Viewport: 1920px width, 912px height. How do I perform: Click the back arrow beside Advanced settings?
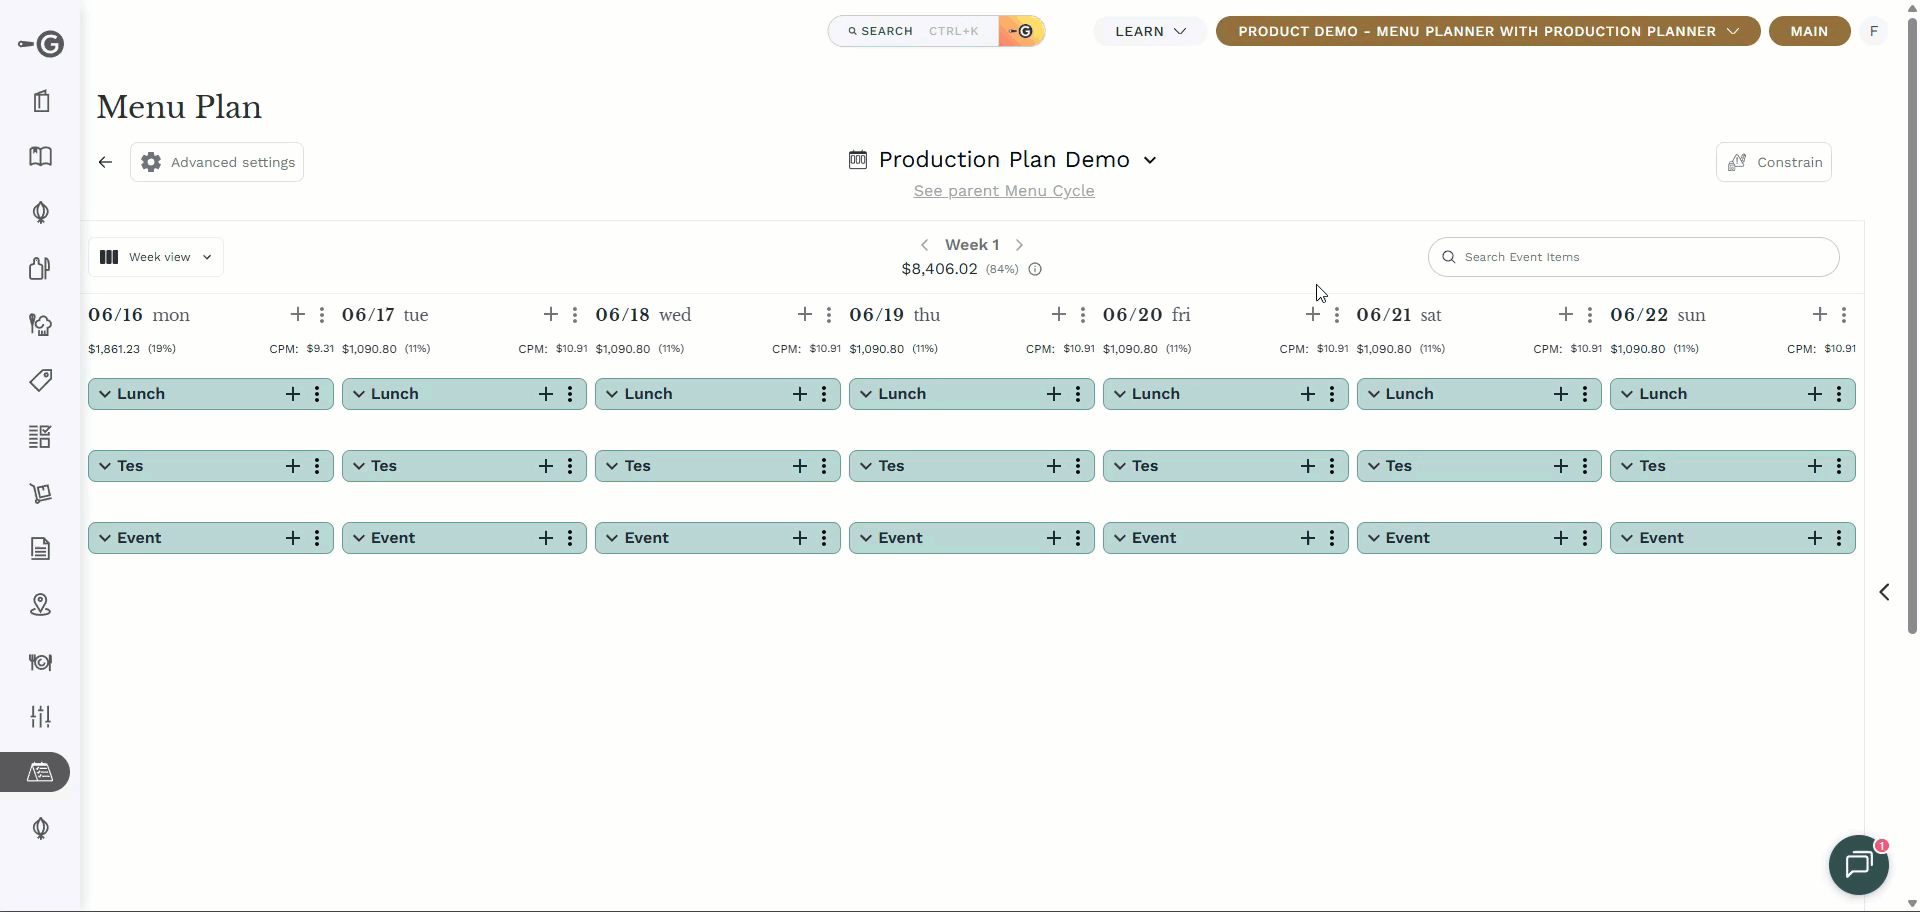pos(105,162)
